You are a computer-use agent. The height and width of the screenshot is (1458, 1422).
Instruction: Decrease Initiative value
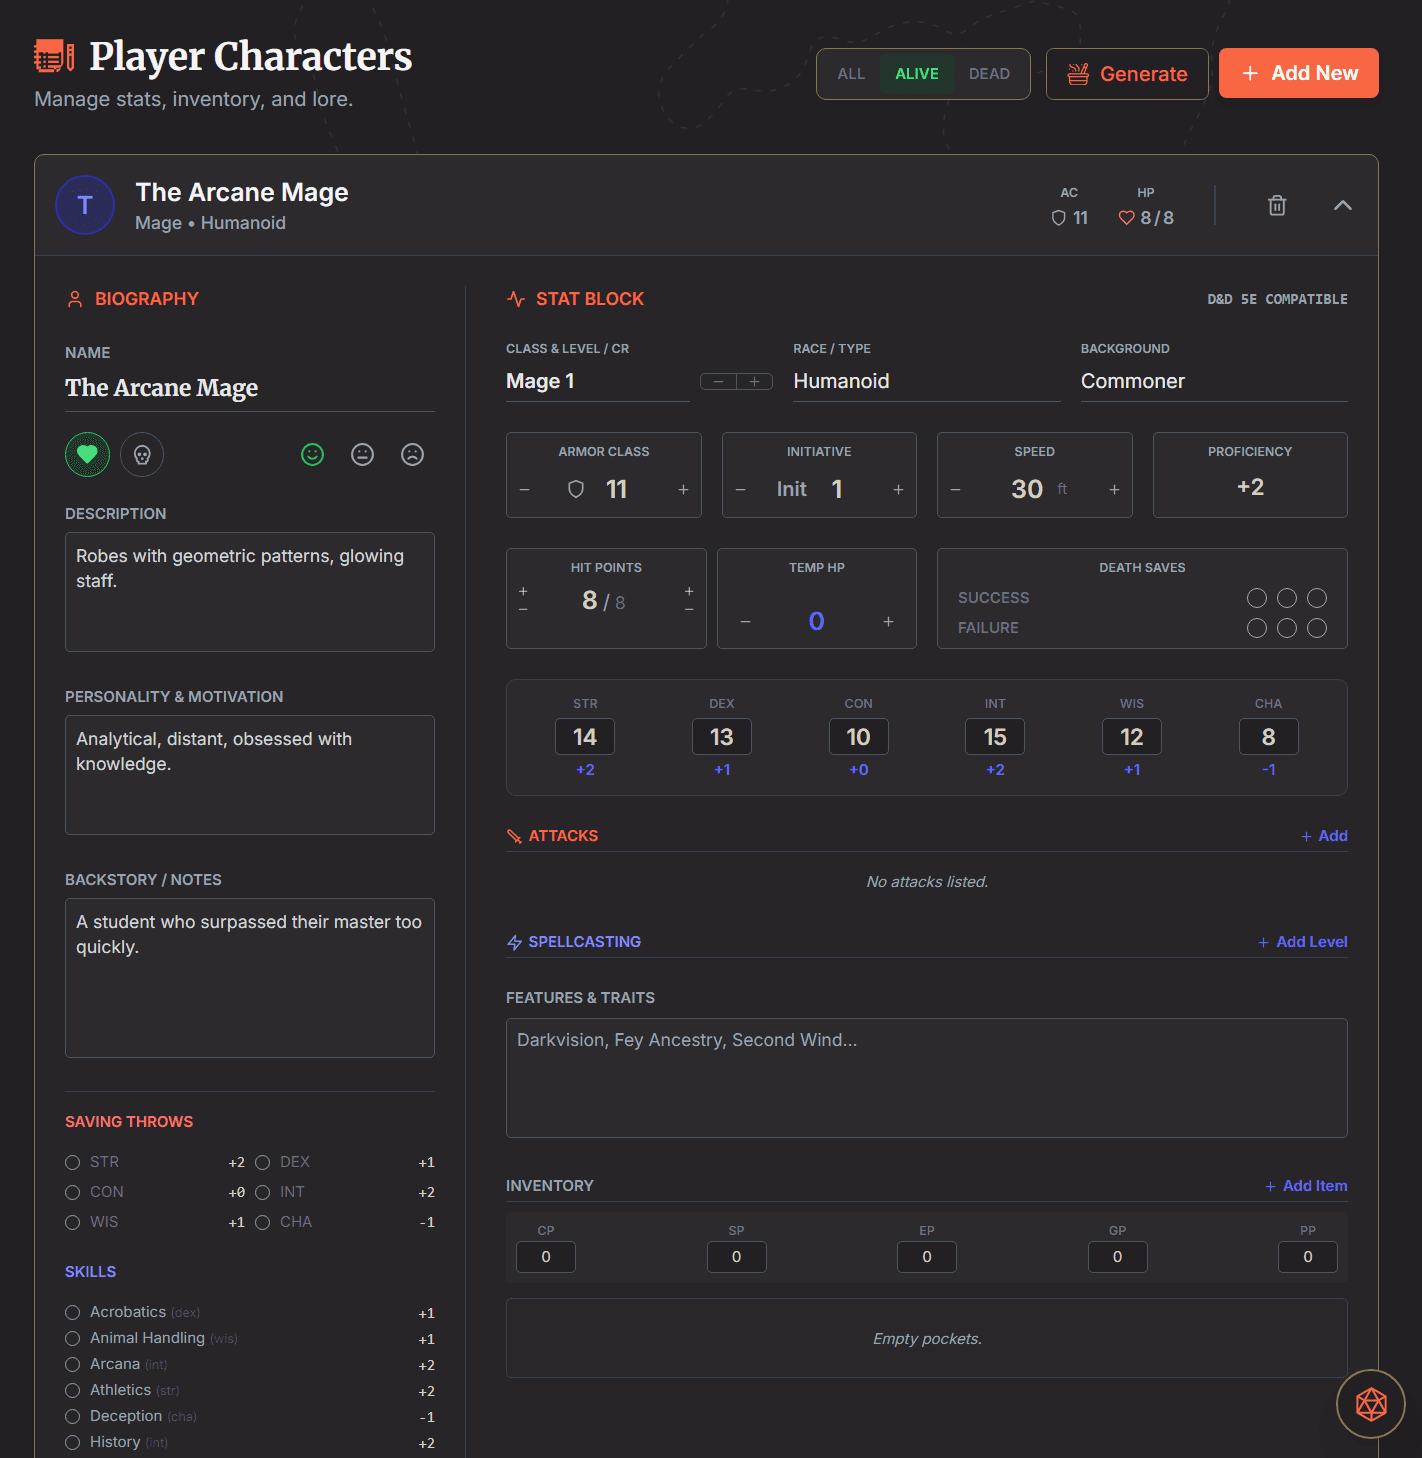[741, 490]
